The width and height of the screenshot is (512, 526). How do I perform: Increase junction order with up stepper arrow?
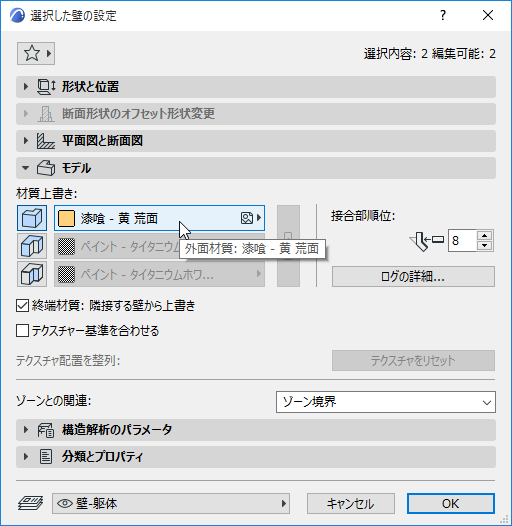[484, 235]
